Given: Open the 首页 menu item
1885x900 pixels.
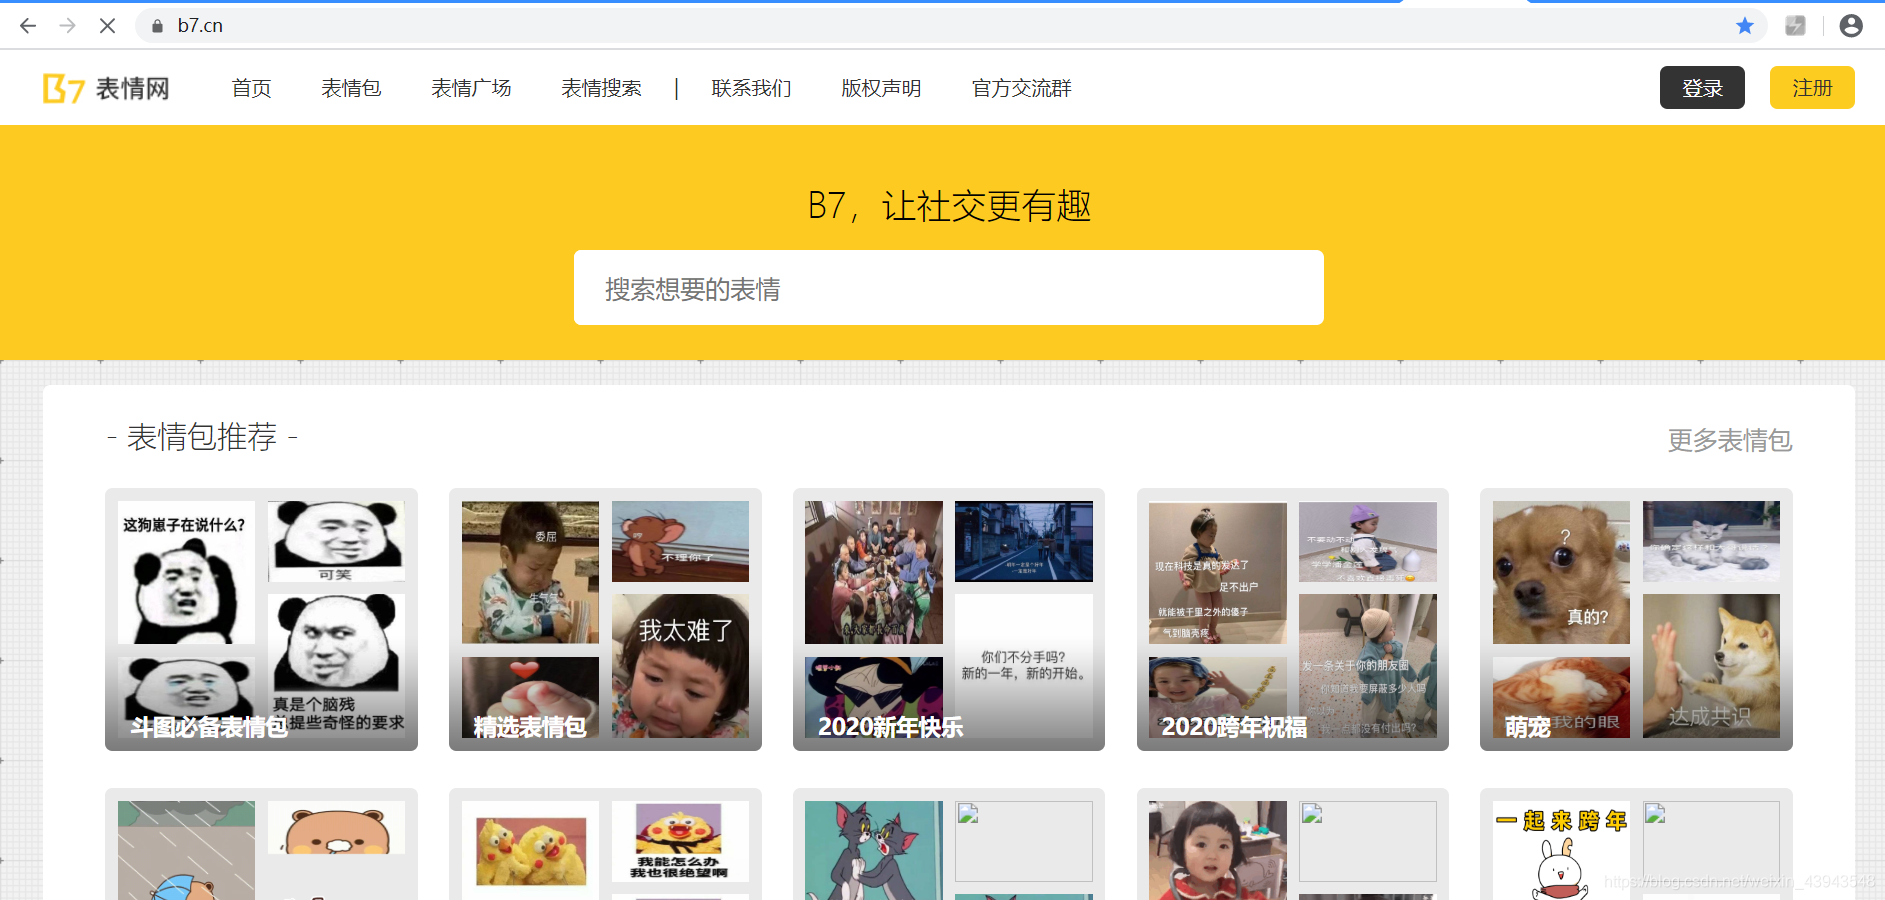Looking at the screenshot, I should click(252, 88).
